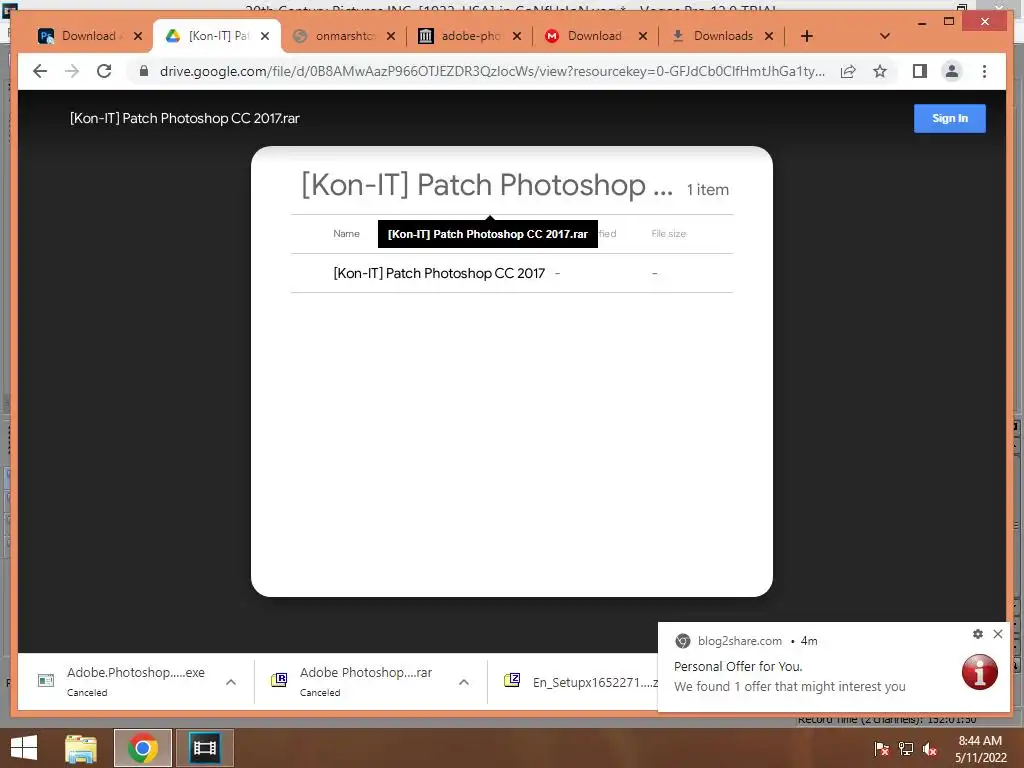Dismiss the blog2share notification
The image size is (1024, 768).
(998, 633)
